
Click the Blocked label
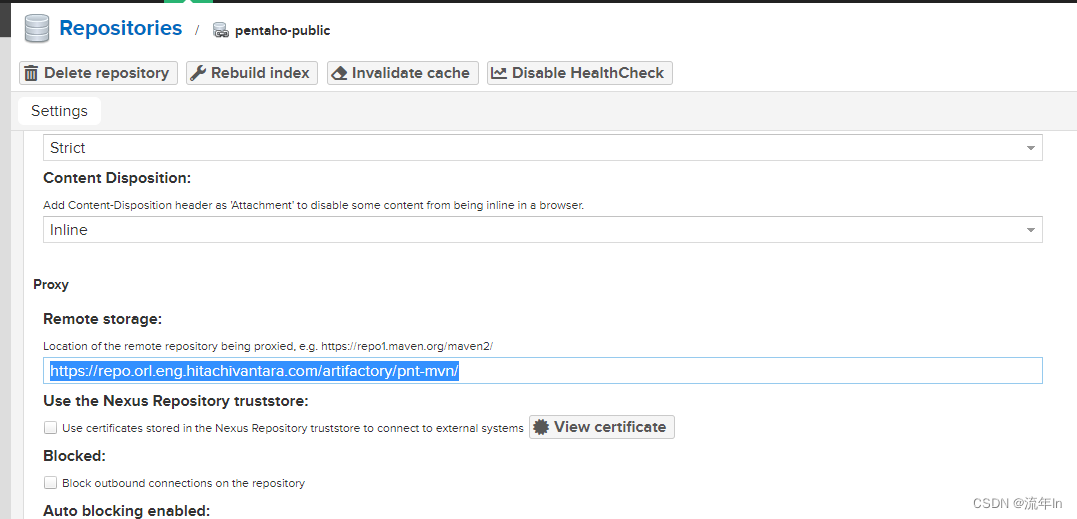click(x=74, y=456)
